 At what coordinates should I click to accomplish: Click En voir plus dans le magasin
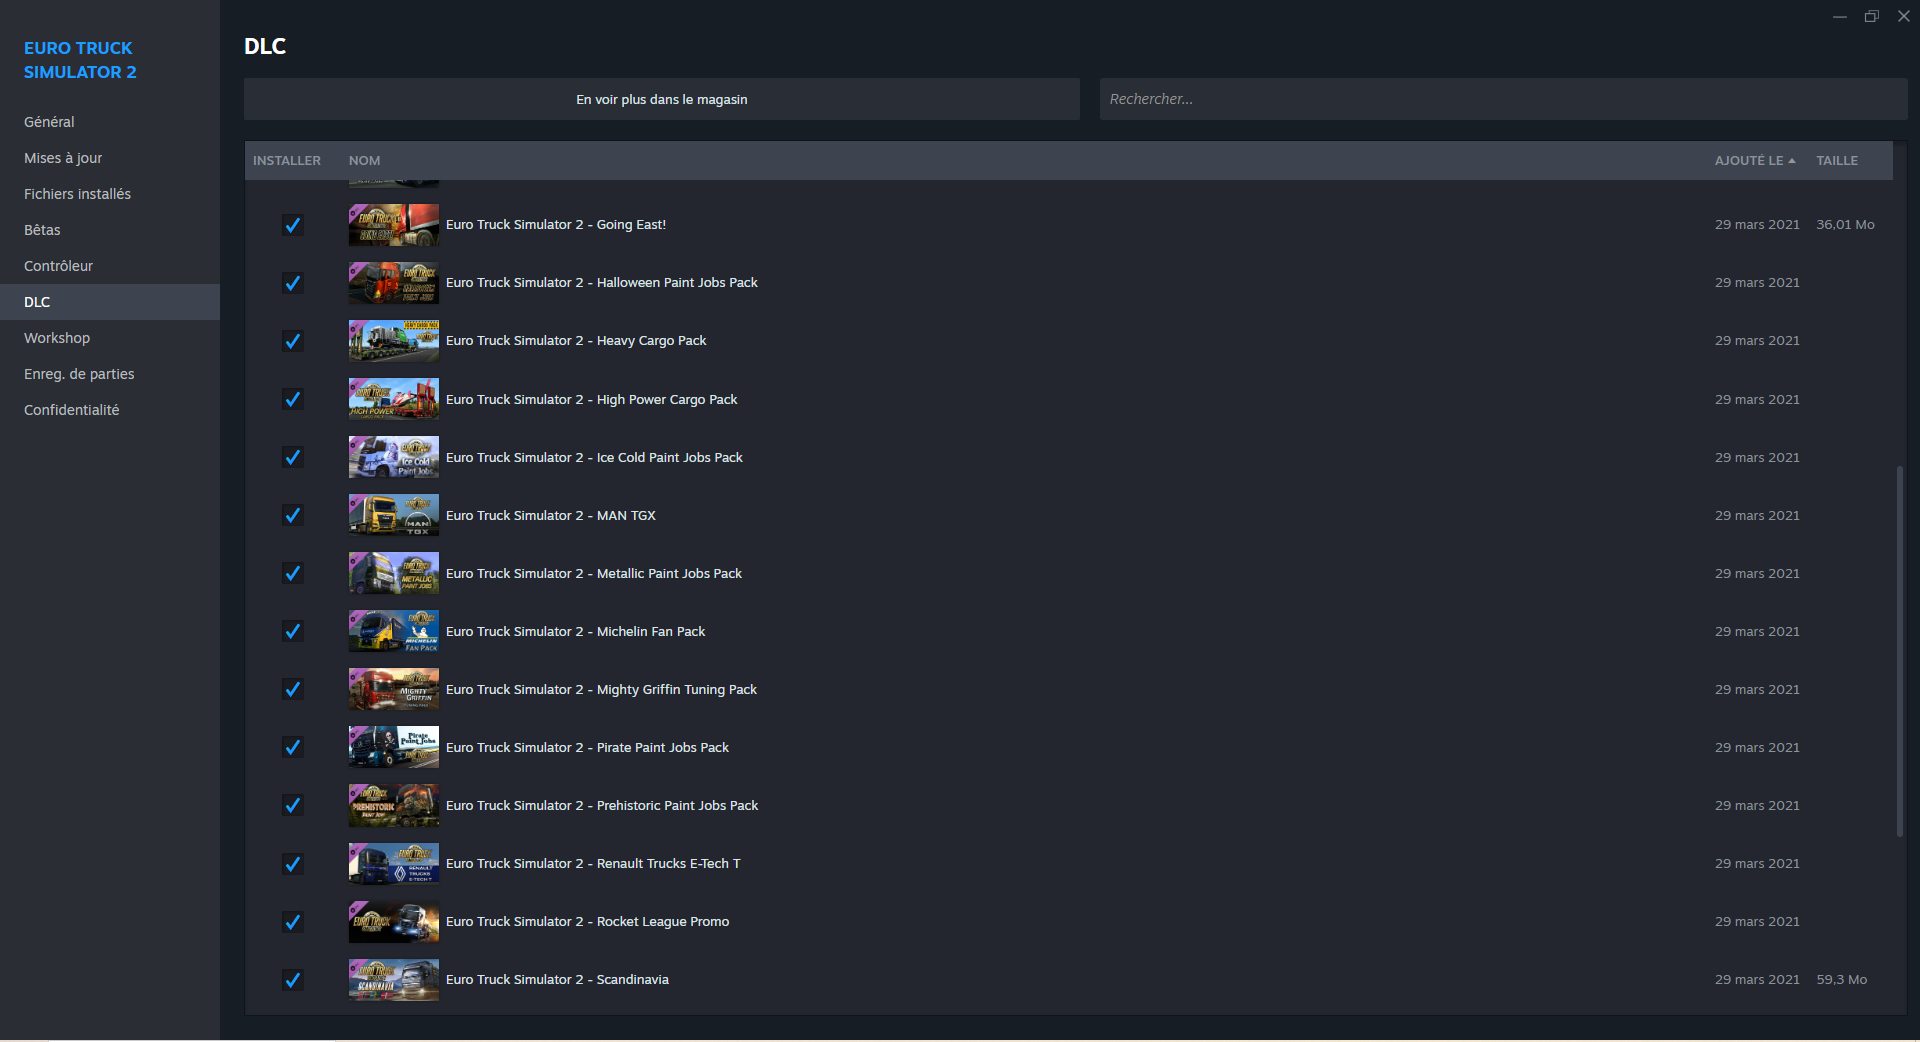click(x=662, y=99)
